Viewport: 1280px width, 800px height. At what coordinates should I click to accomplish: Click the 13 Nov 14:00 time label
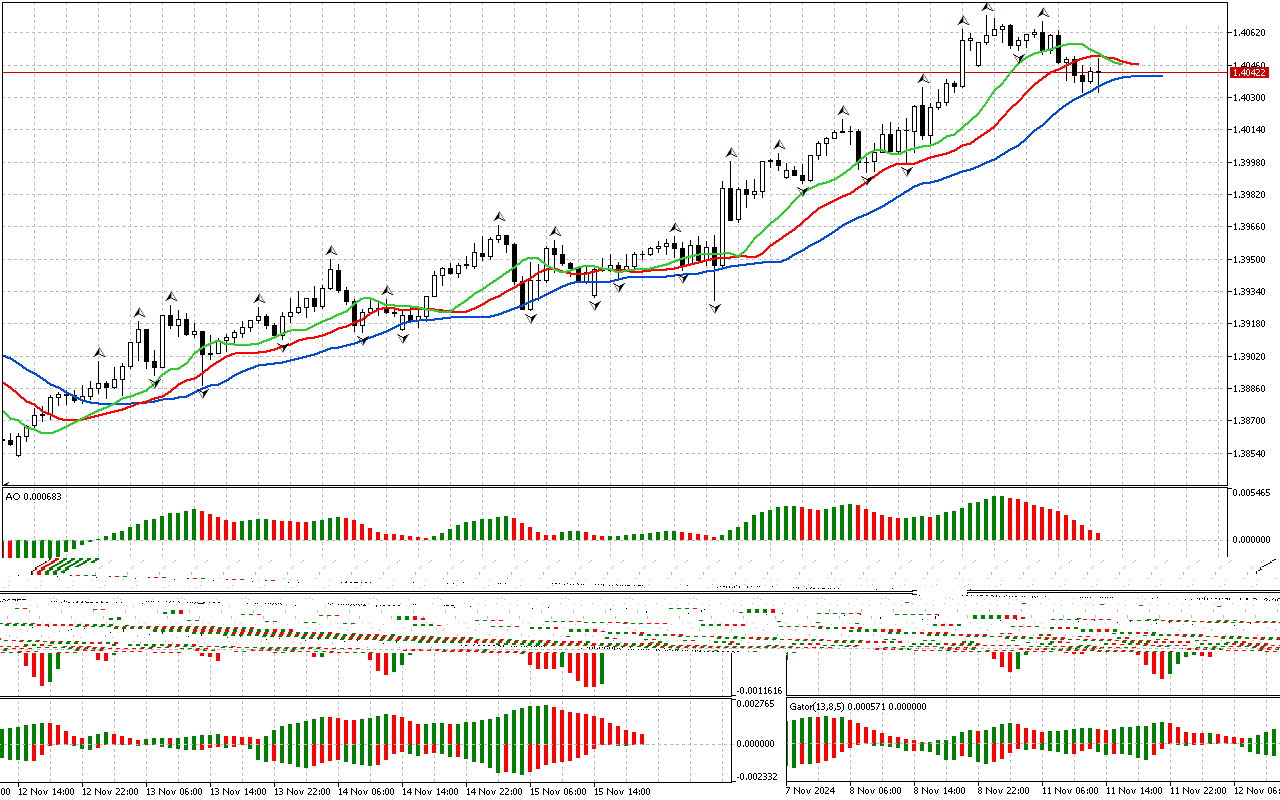238,791
